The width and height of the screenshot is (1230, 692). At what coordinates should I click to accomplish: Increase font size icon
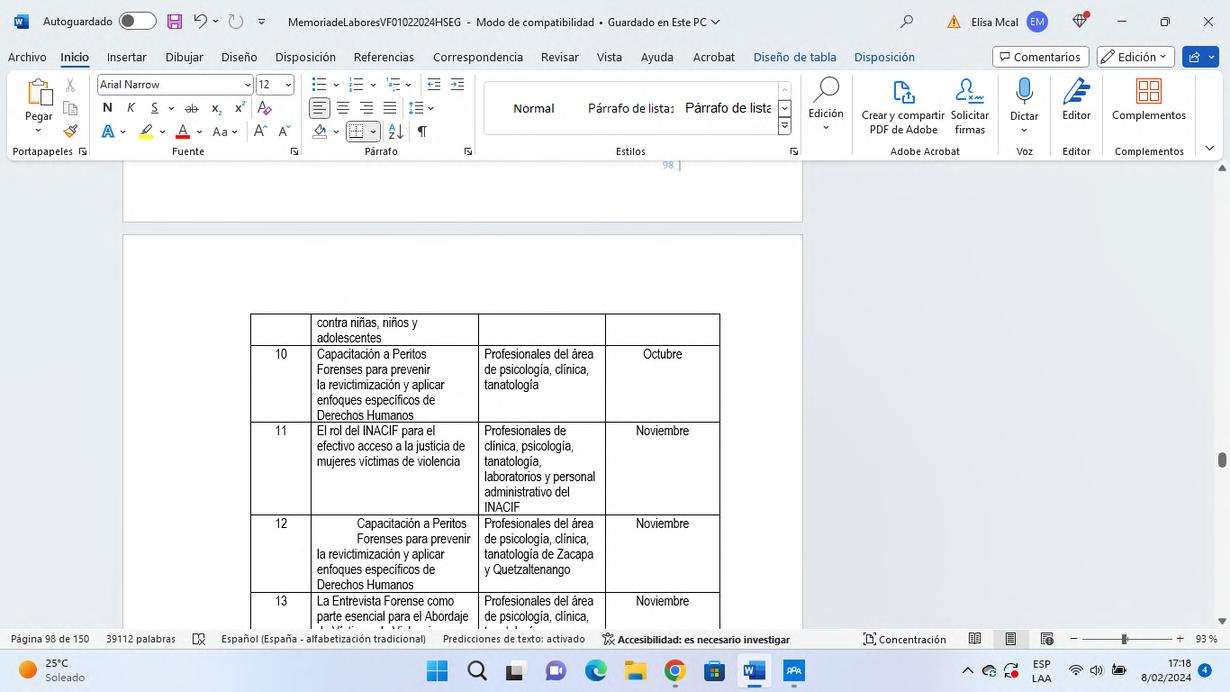click(x=261, y=131)
